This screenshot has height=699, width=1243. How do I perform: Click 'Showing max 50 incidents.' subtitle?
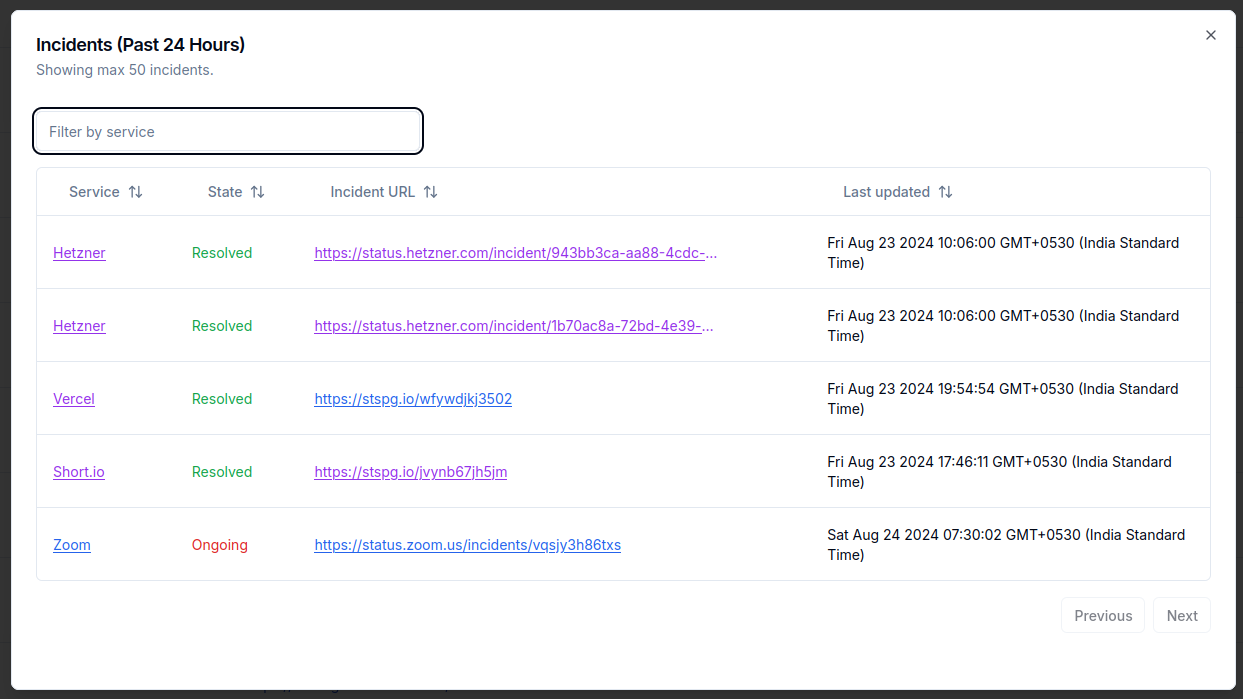coord(125,70)
